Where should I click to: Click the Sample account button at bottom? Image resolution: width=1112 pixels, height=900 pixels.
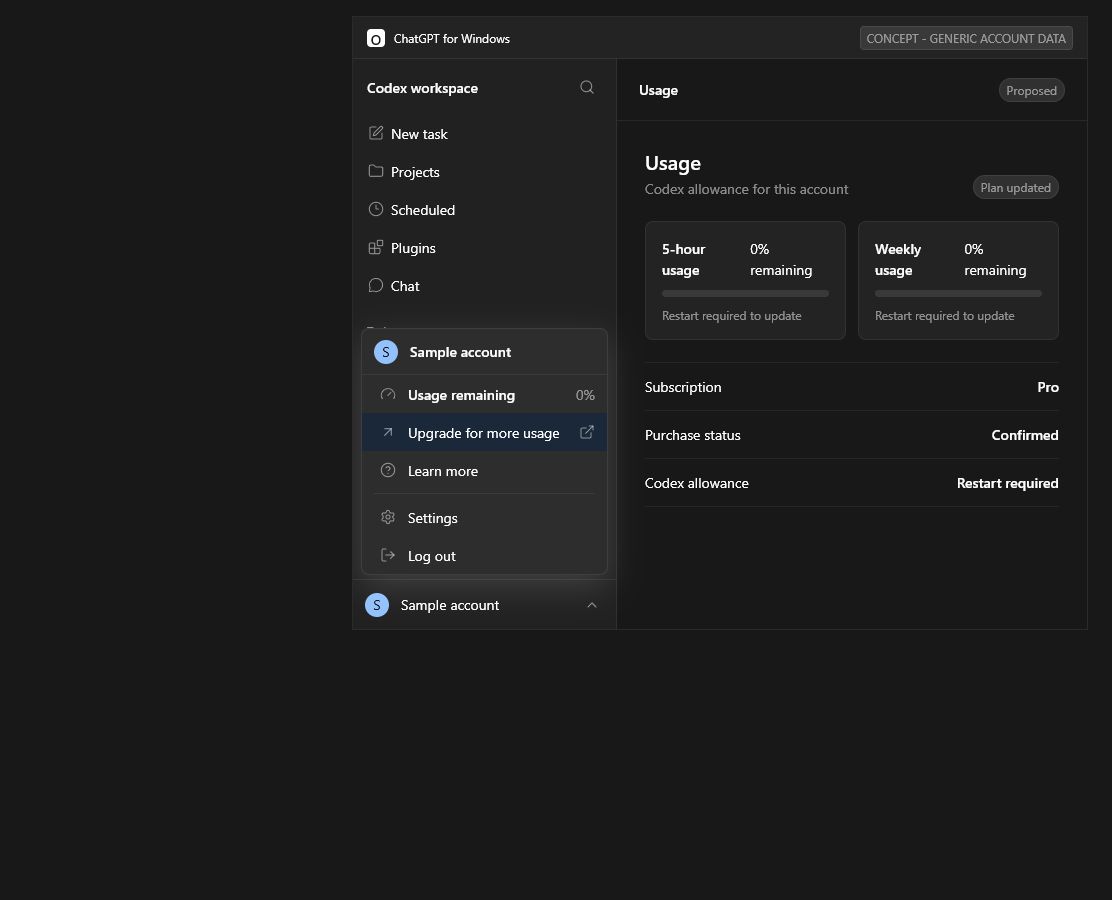coord(484,605)
